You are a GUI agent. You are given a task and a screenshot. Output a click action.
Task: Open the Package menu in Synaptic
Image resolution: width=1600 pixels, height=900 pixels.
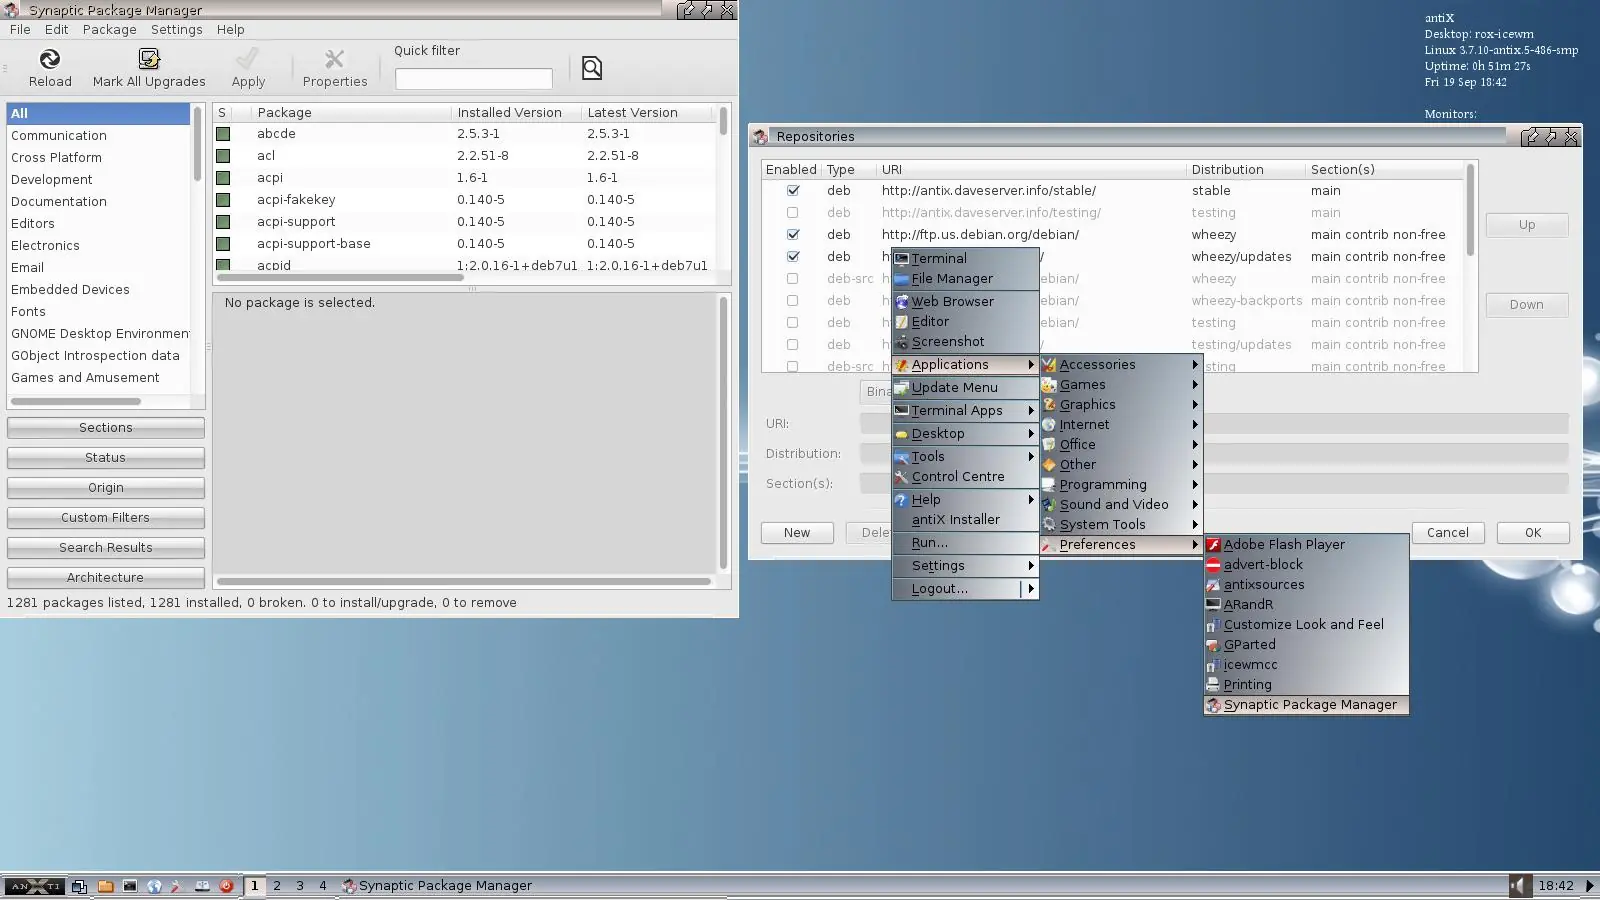(109, 30)
